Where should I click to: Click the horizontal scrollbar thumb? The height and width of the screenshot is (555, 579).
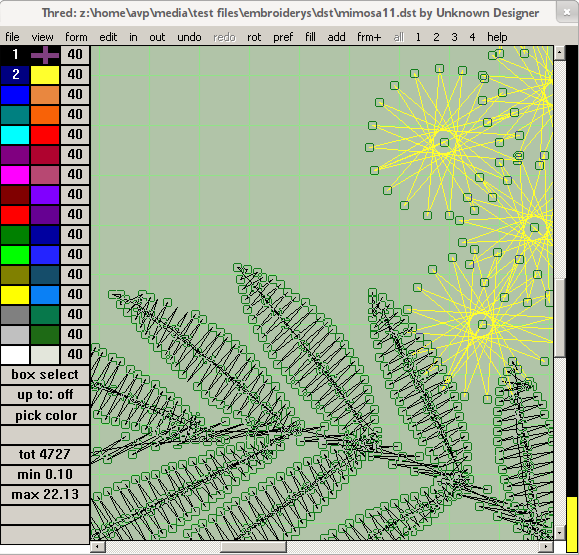pyautogui.click(x=253, y=547)
